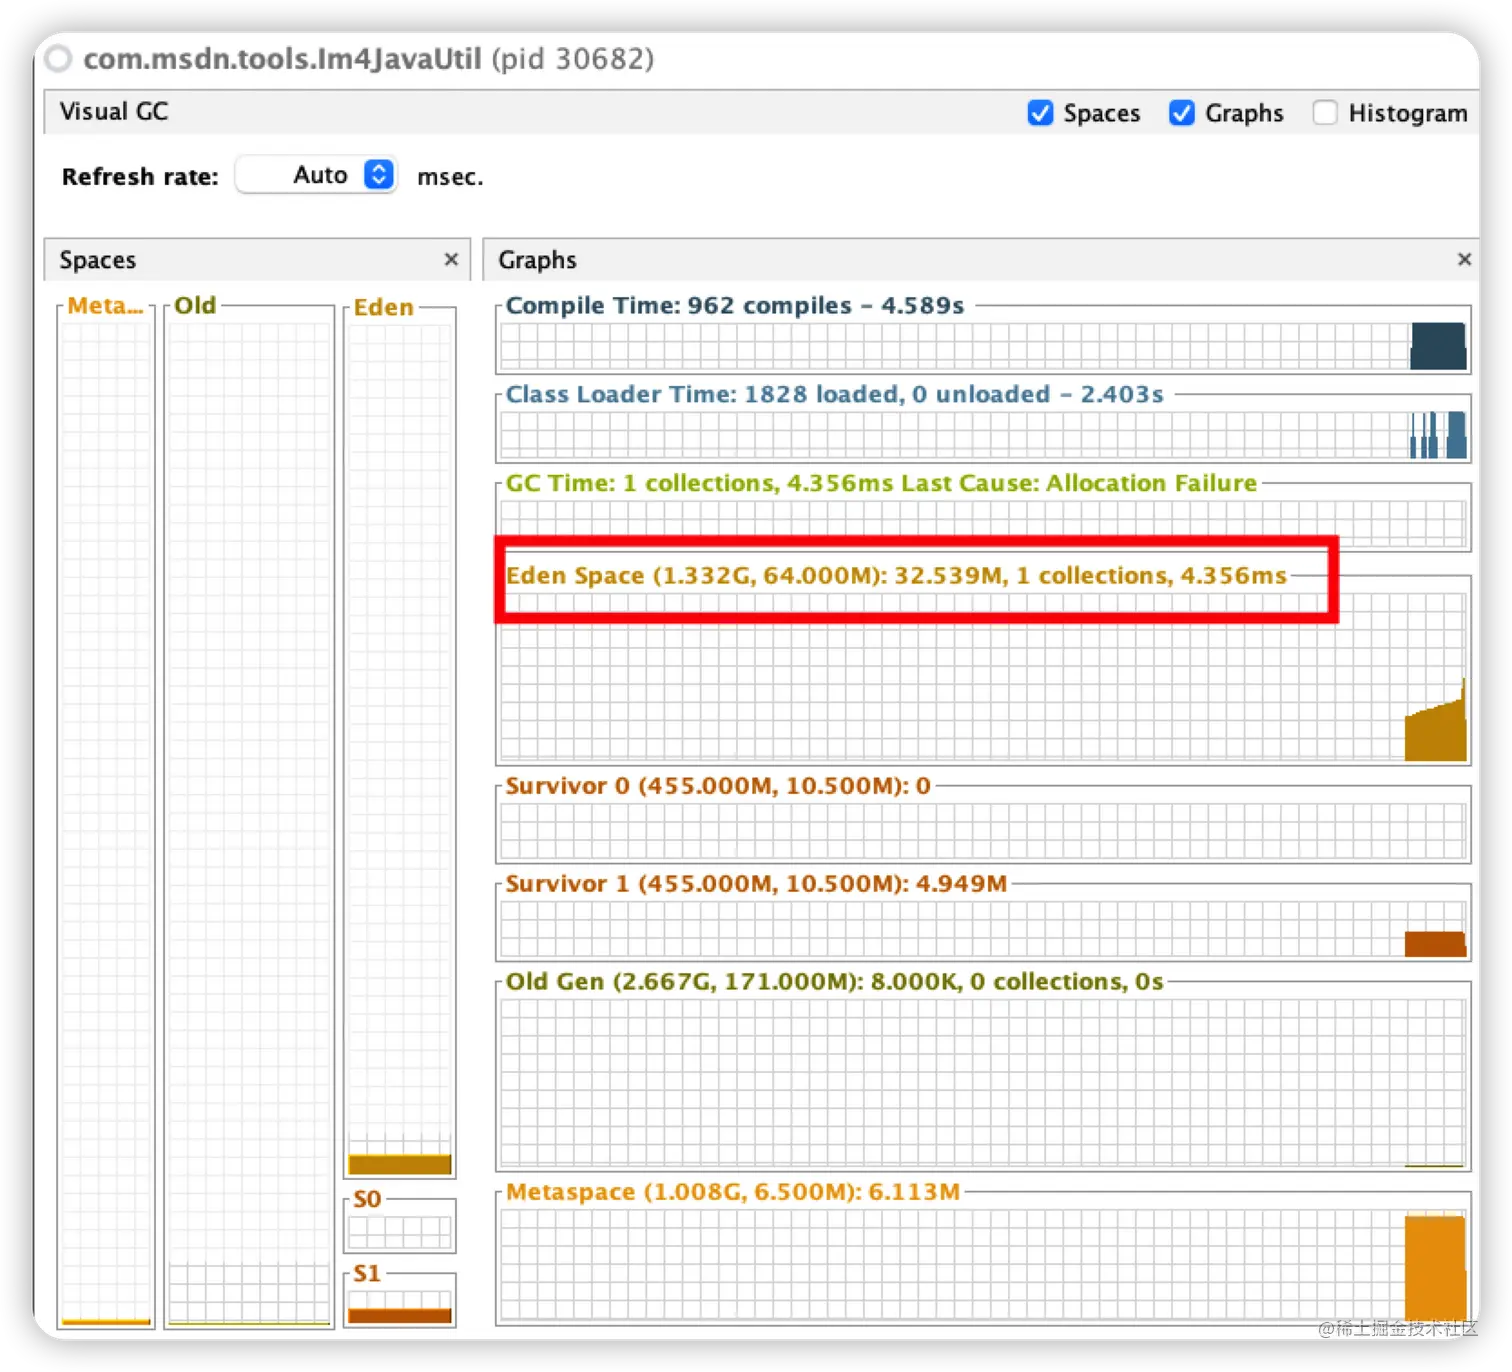Click 'Old Gen (2.667G, 171.000M)' label
This screenshot has height=1372, width=1512.
click(684, 982)
